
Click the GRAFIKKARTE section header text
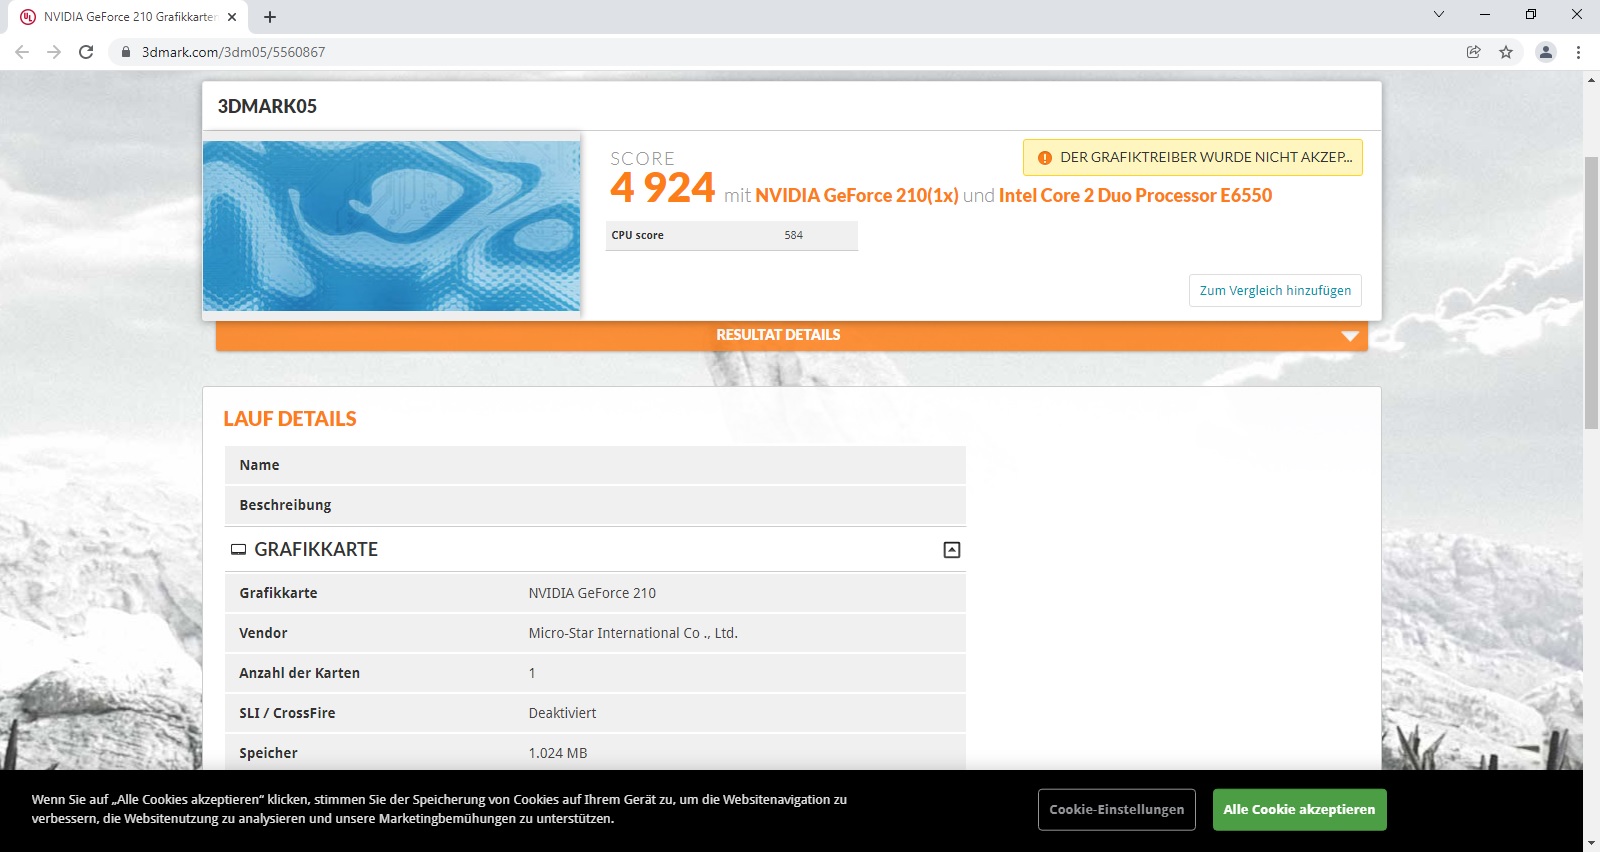pos(316,550)
